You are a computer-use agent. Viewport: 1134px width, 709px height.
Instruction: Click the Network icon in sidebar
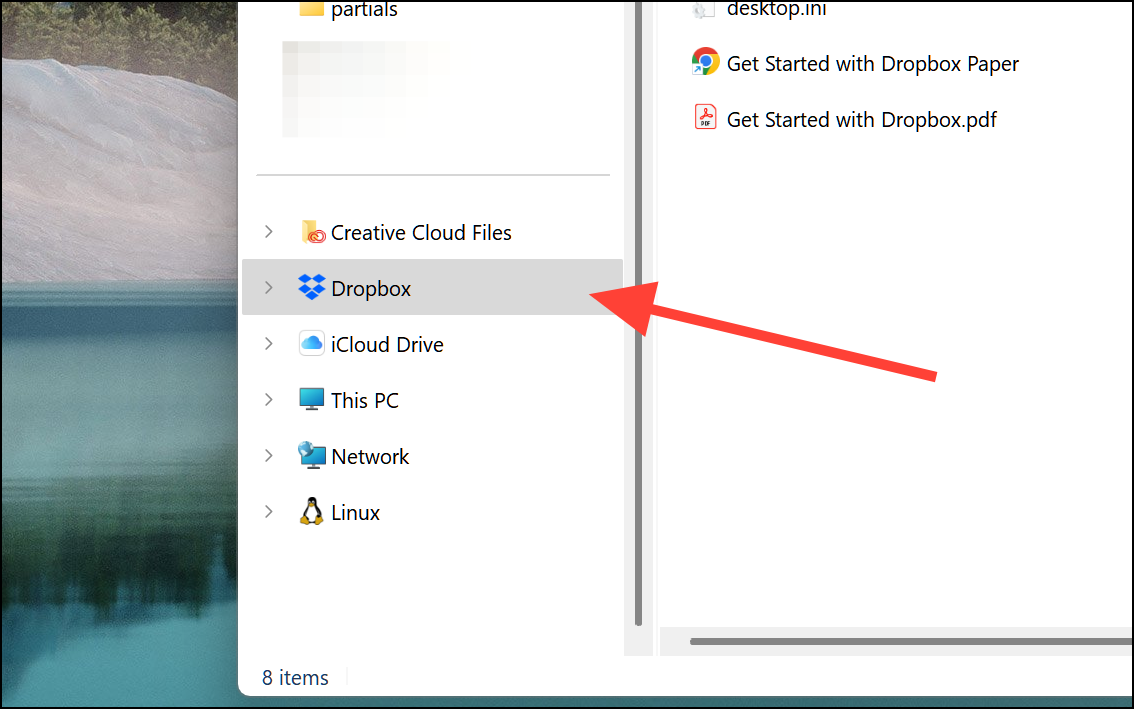click(x=312, y=455)
